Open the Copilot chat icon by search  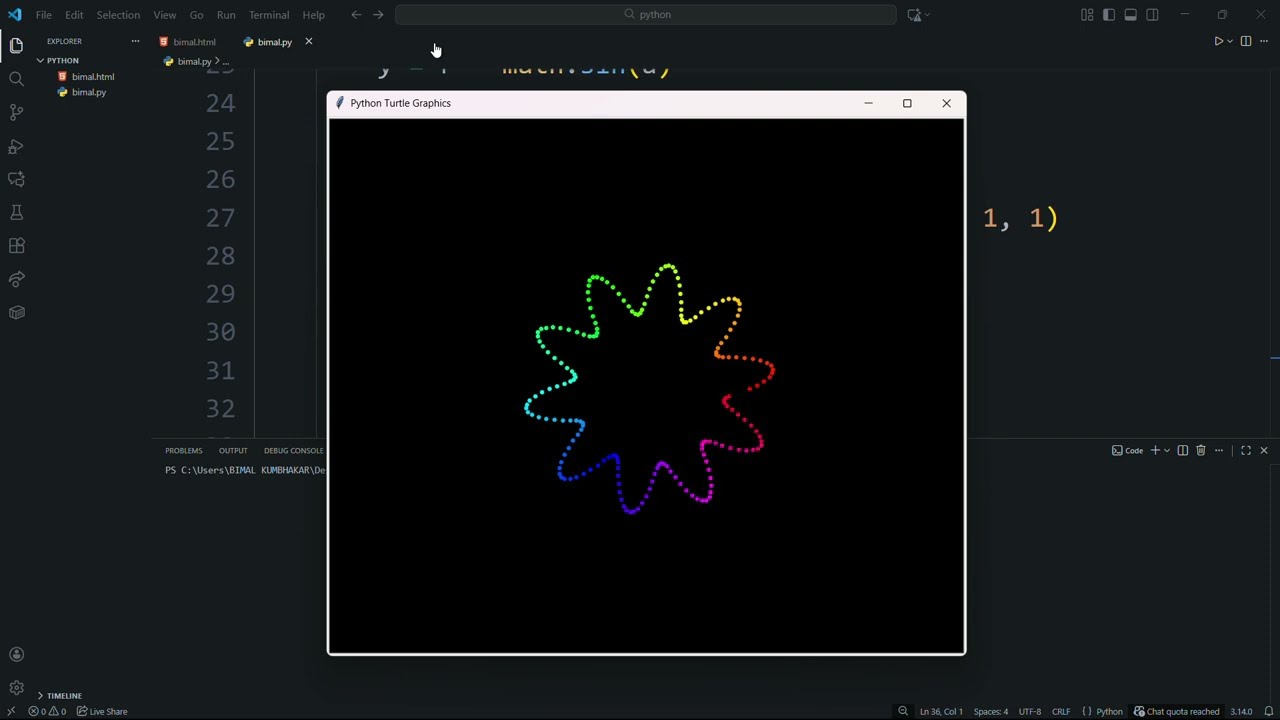pyautogui.click(x=914, y=15)
